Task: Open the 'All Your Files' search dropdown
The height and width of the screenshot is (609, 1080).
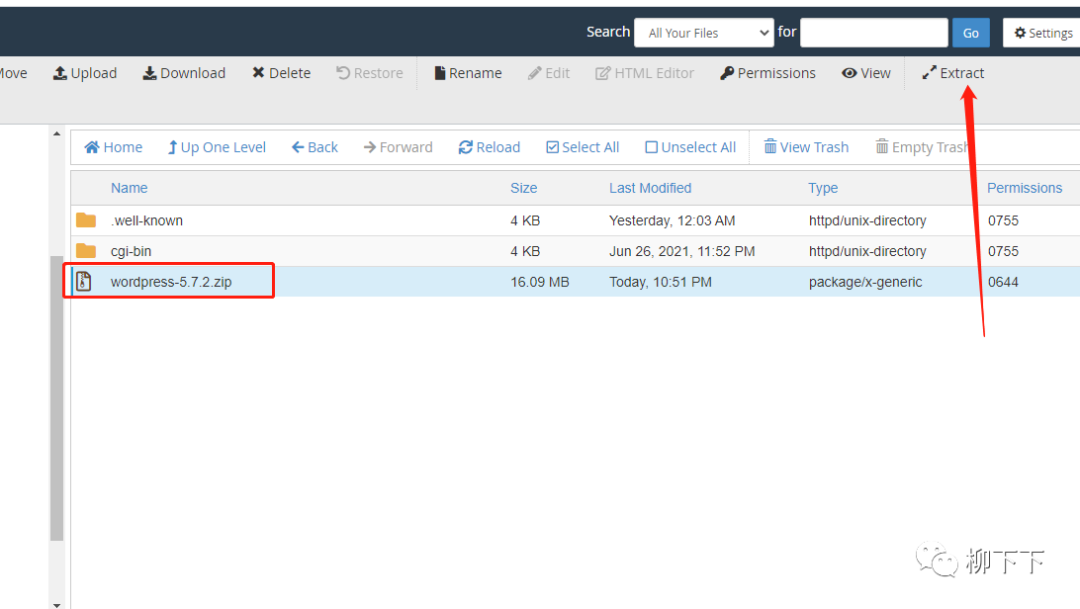Action: pos(703,33)
